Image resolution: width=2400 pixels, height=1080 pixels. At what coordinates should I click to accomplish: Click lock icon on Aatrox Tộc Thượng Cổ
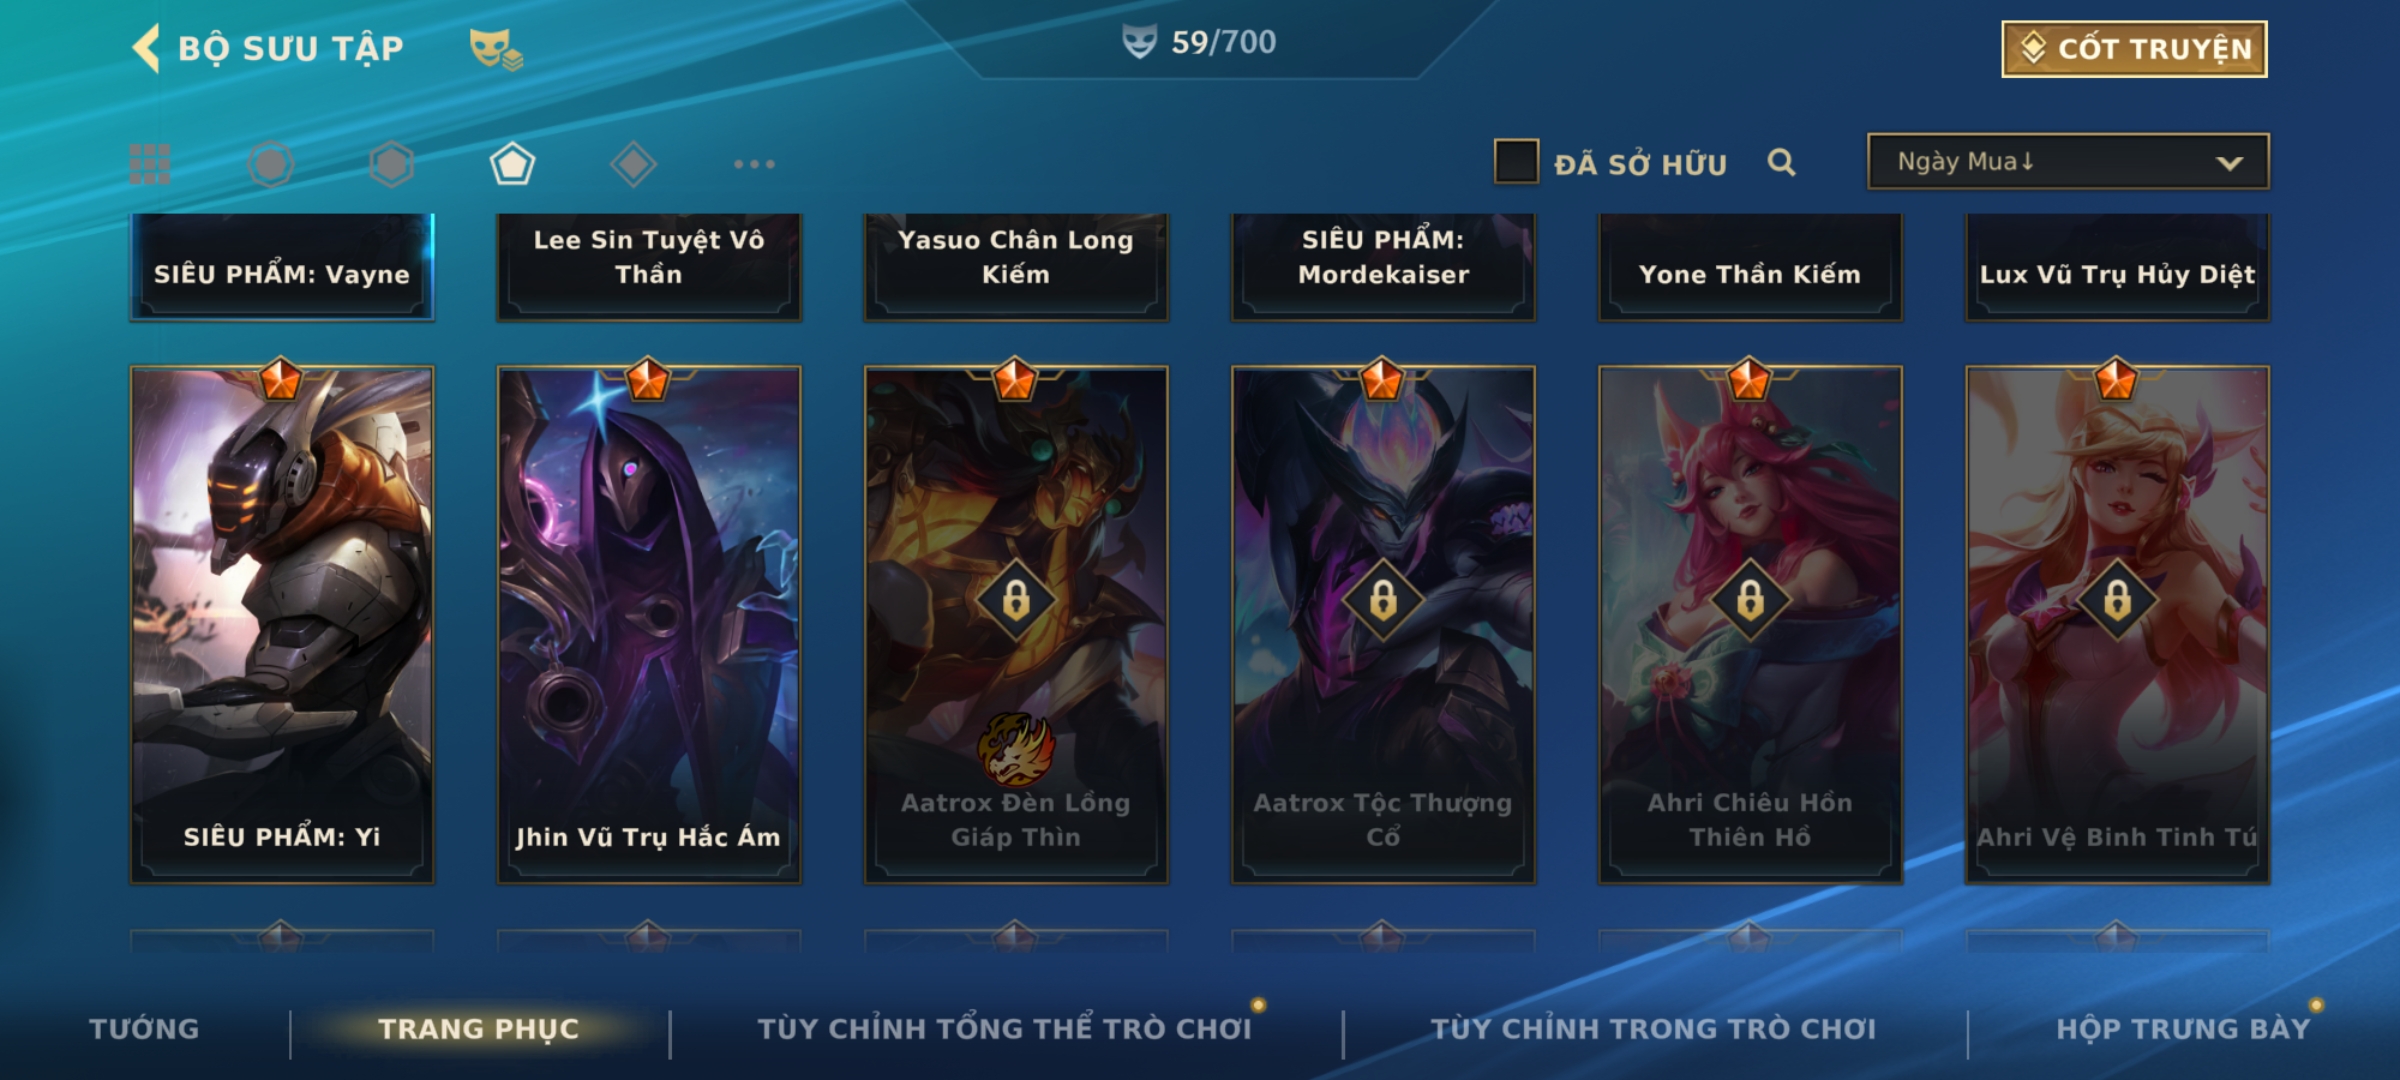coord(1383,601)
